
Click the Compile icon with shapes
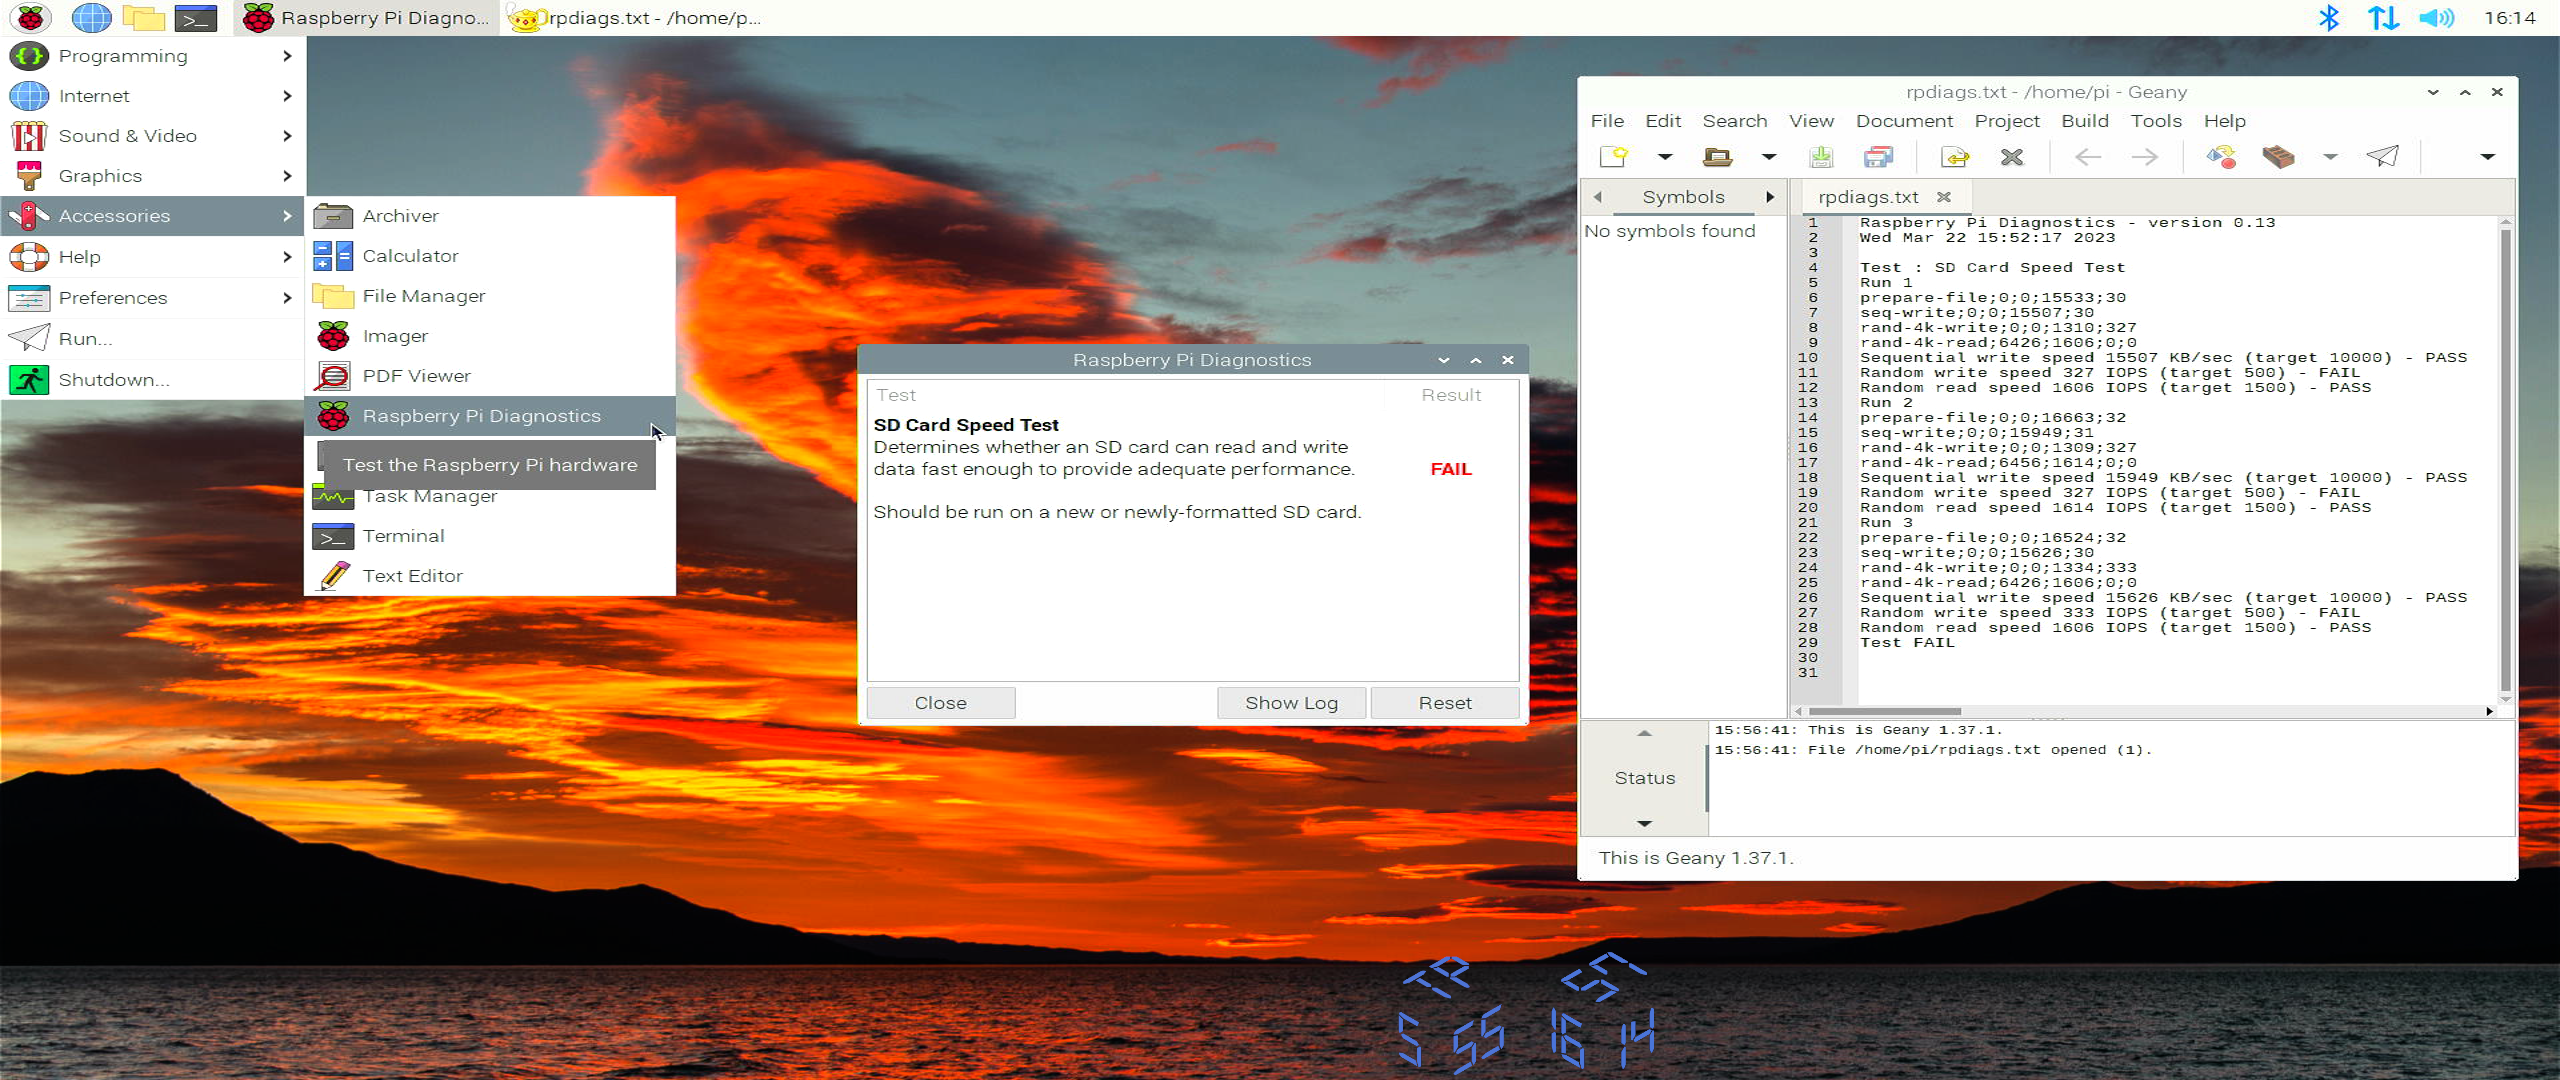click(x=2221, y=157)
